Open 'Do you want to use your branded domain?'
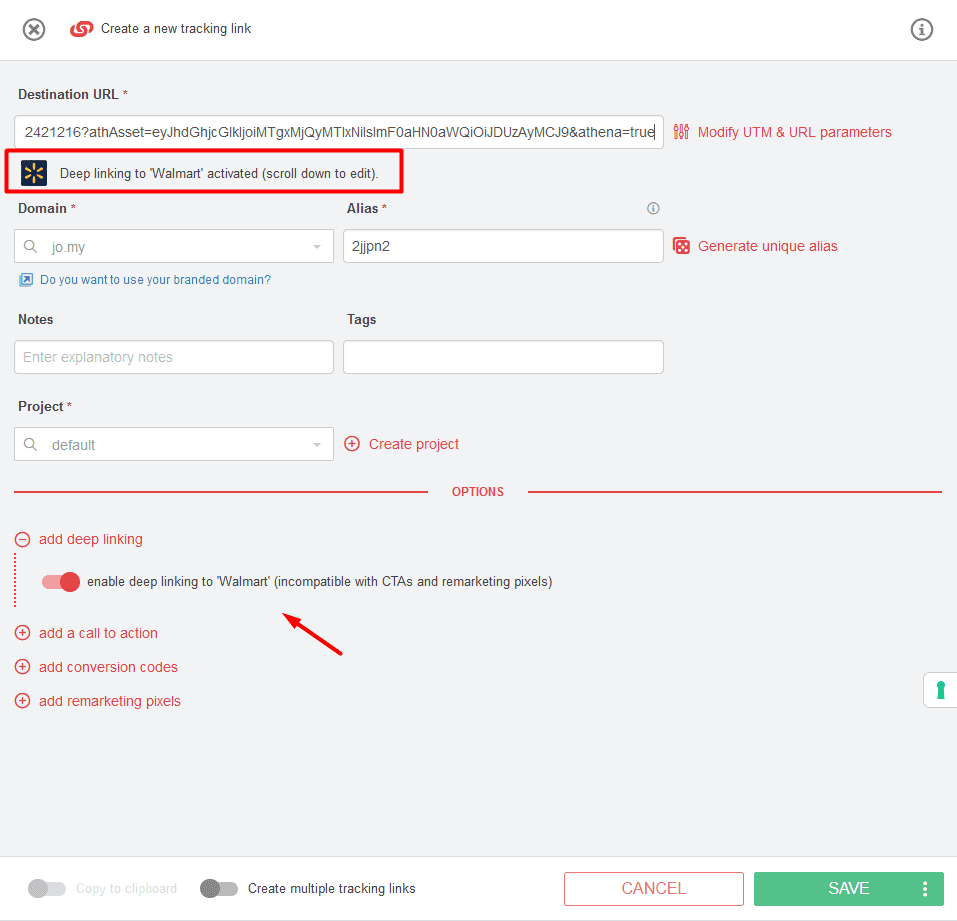The width and height of the screenshot is (957, 921). [155, 280]
